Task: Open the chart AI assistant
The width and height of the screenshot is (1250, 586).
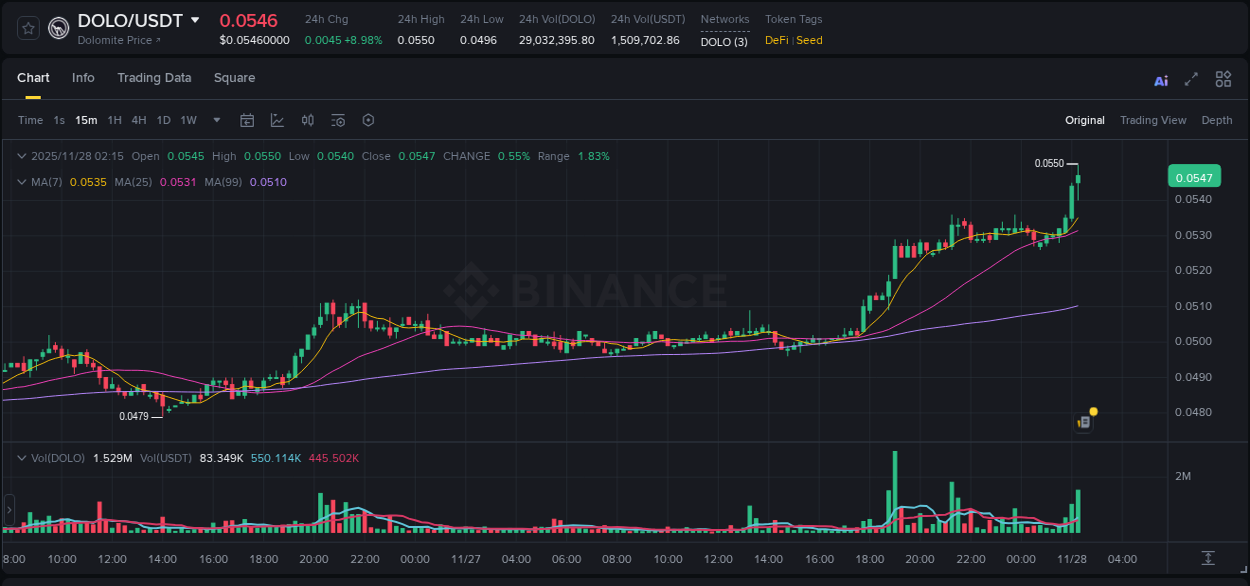Action: (1161, 79)
